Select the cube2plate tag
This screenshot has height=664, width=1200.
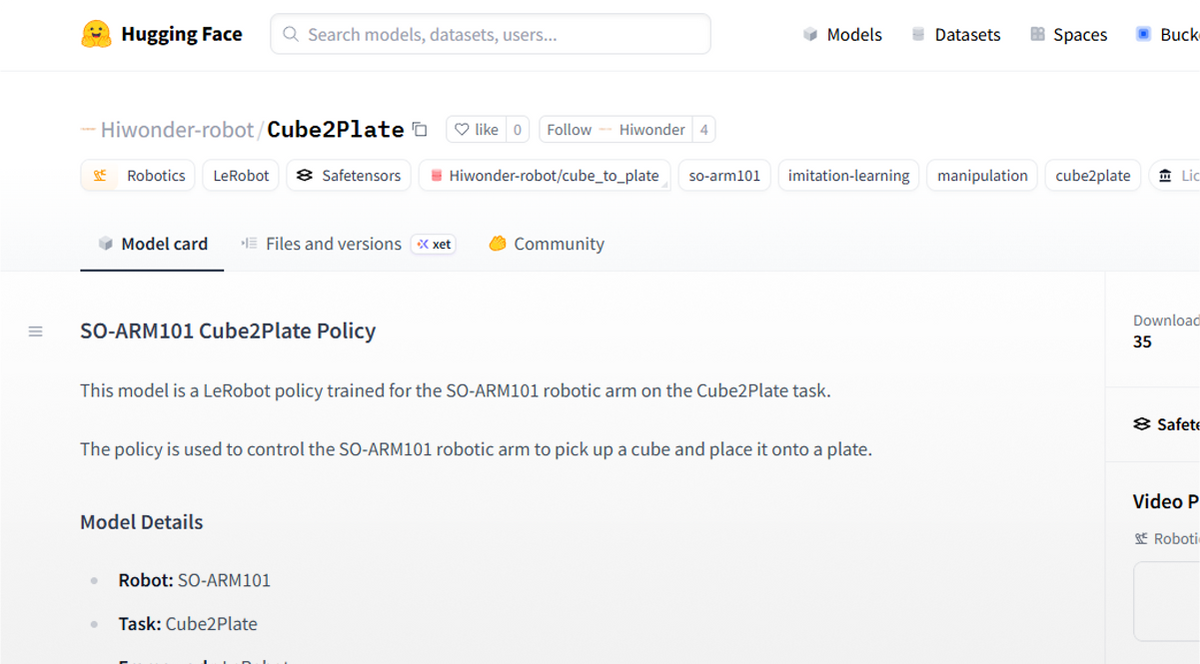pyautogui.click(x=1093, y=176)
